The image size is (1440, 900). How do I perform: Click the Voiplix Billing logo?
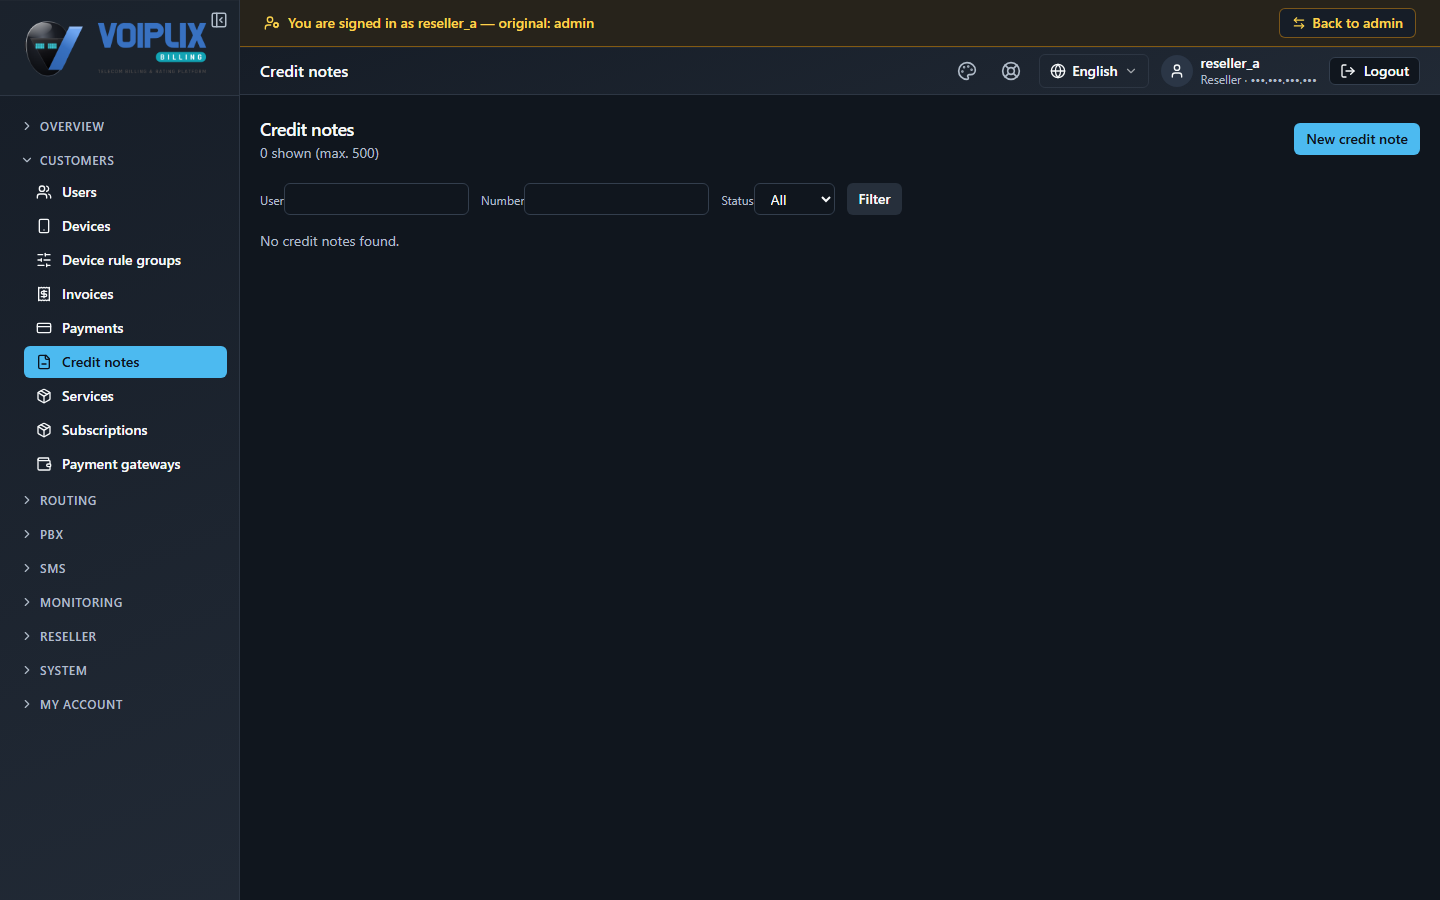tap(116, 48)
